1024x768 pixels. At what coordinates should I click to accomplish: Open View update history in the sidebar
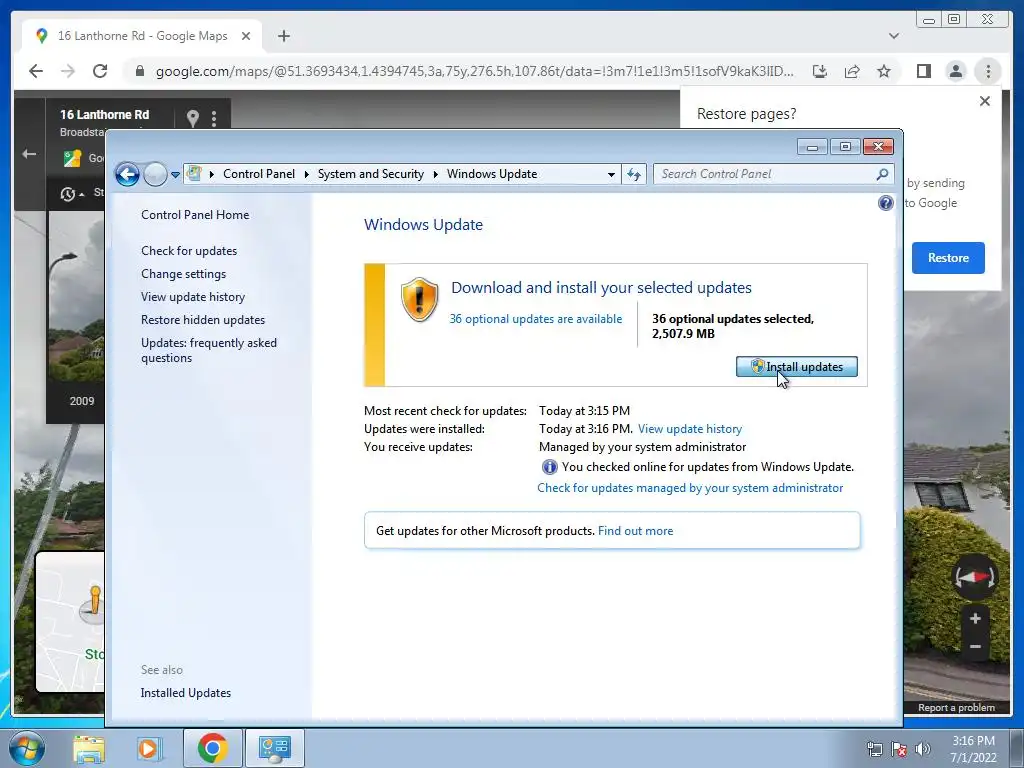point(193,296)
